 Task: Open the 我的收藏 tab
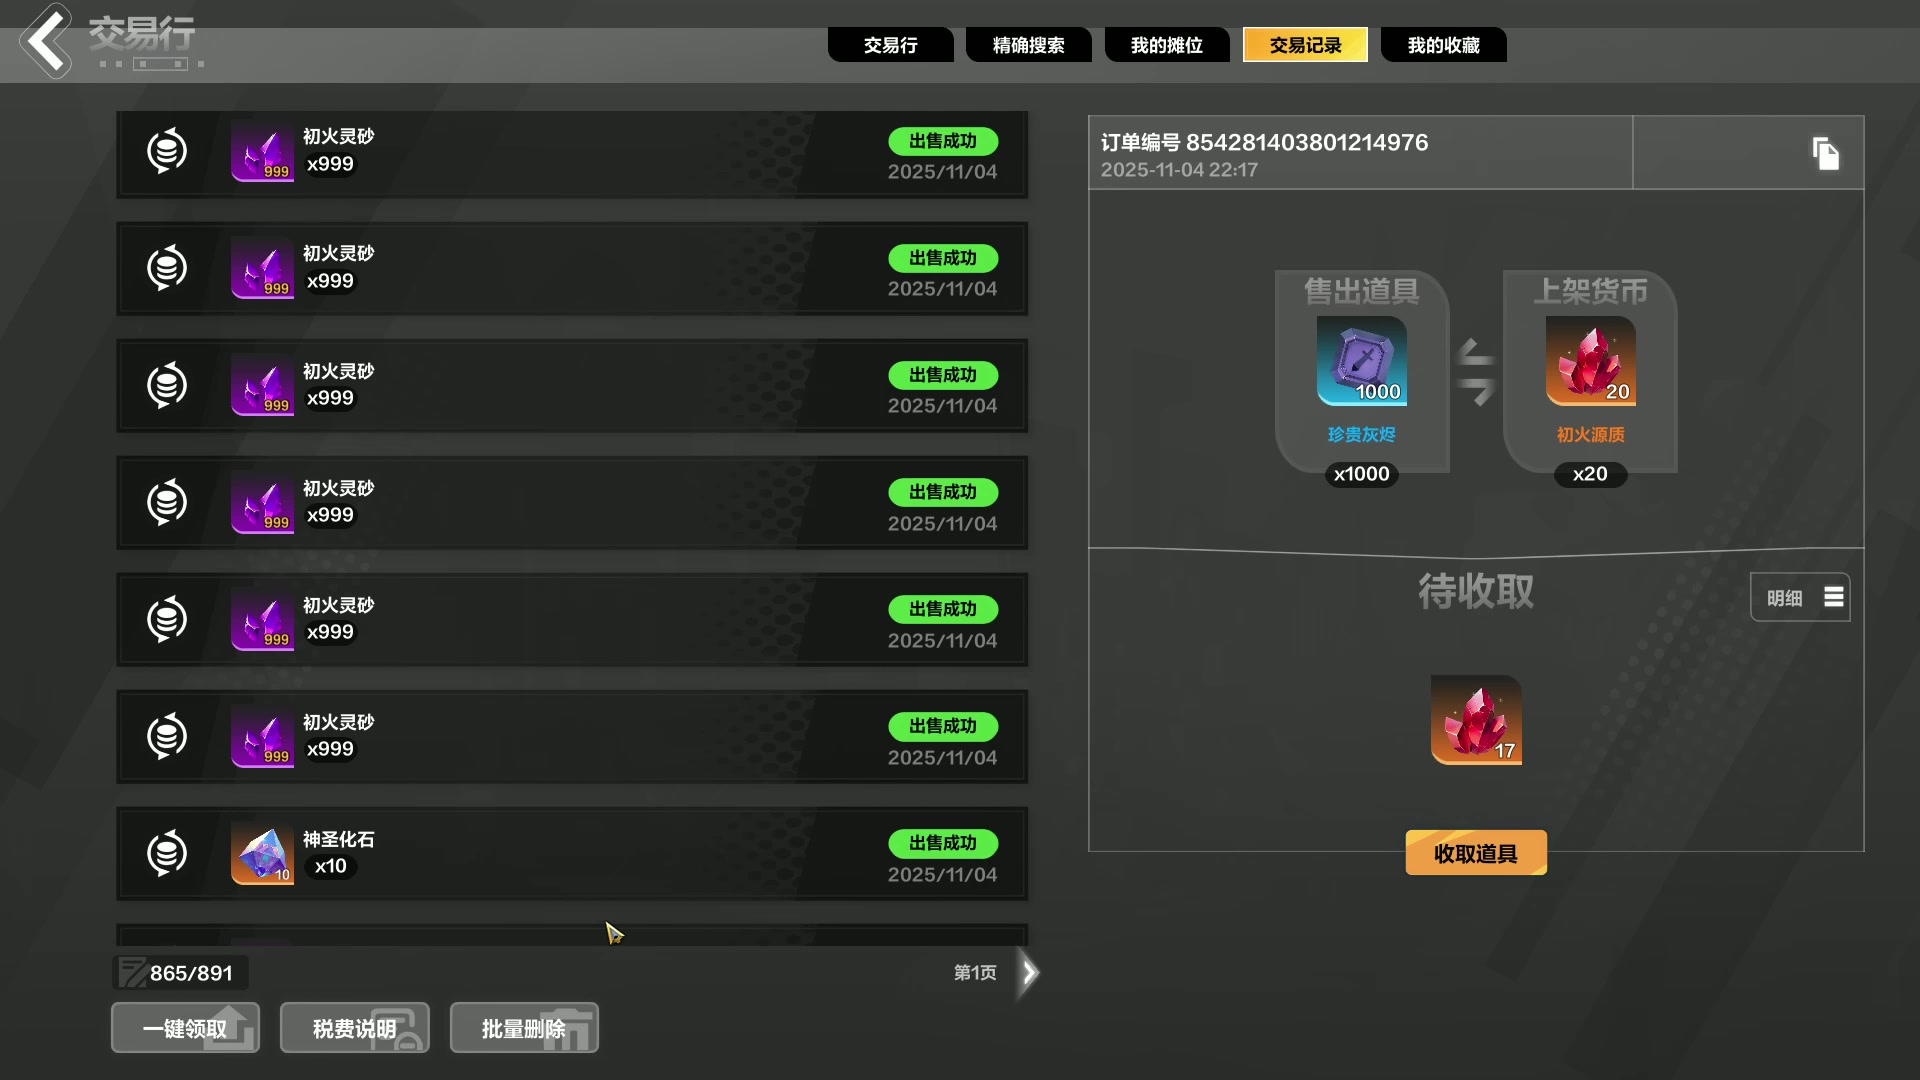point(1443,45)
